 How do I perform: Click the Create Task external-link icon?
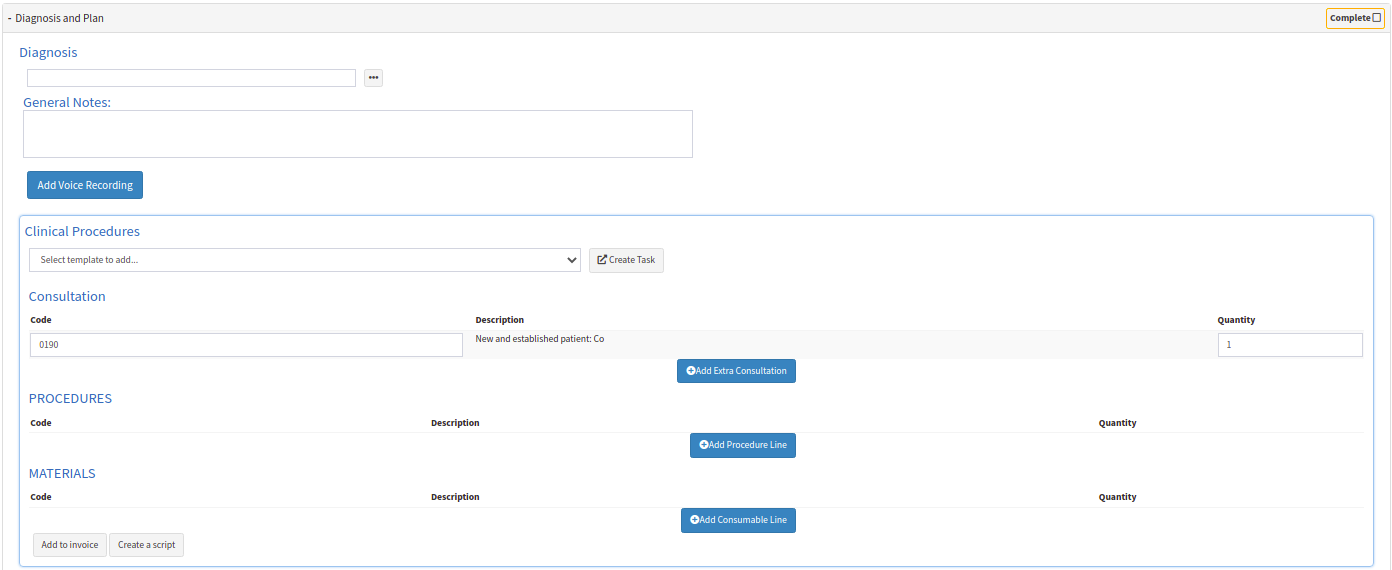pyautogui.click(x=602, y=260)
